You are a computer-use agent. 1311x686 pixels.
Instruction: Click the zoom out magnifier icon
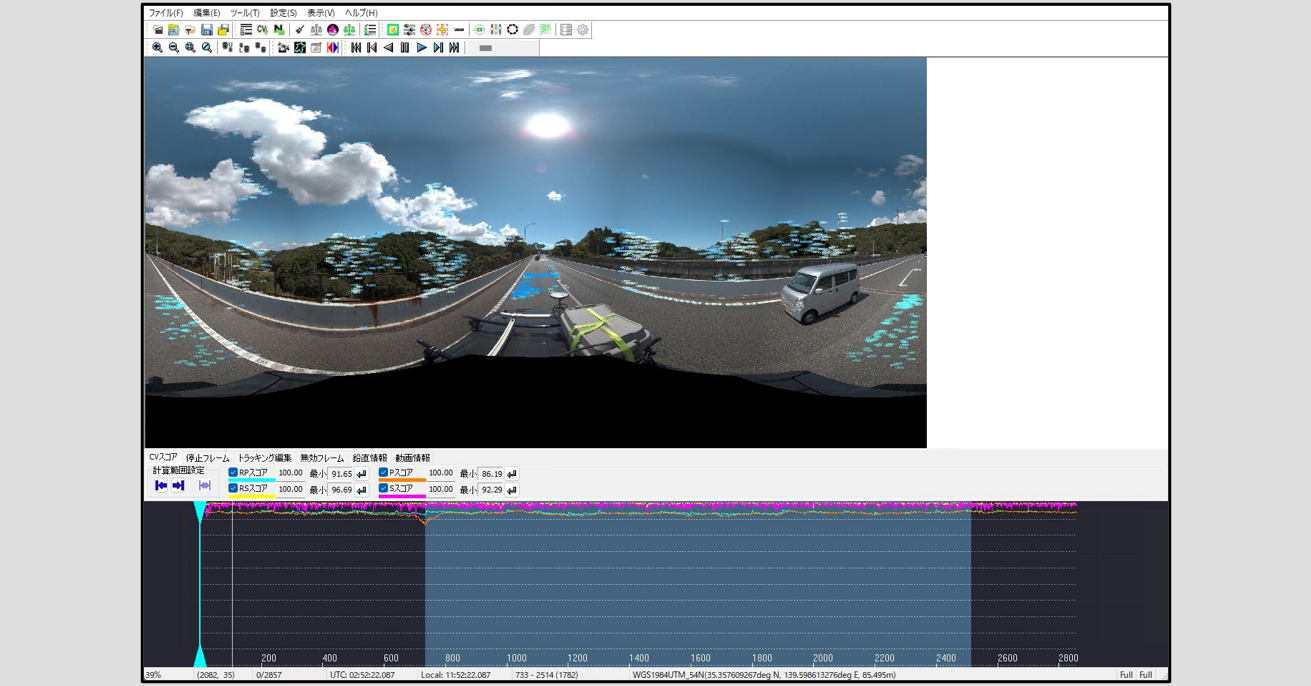point(174,48)
